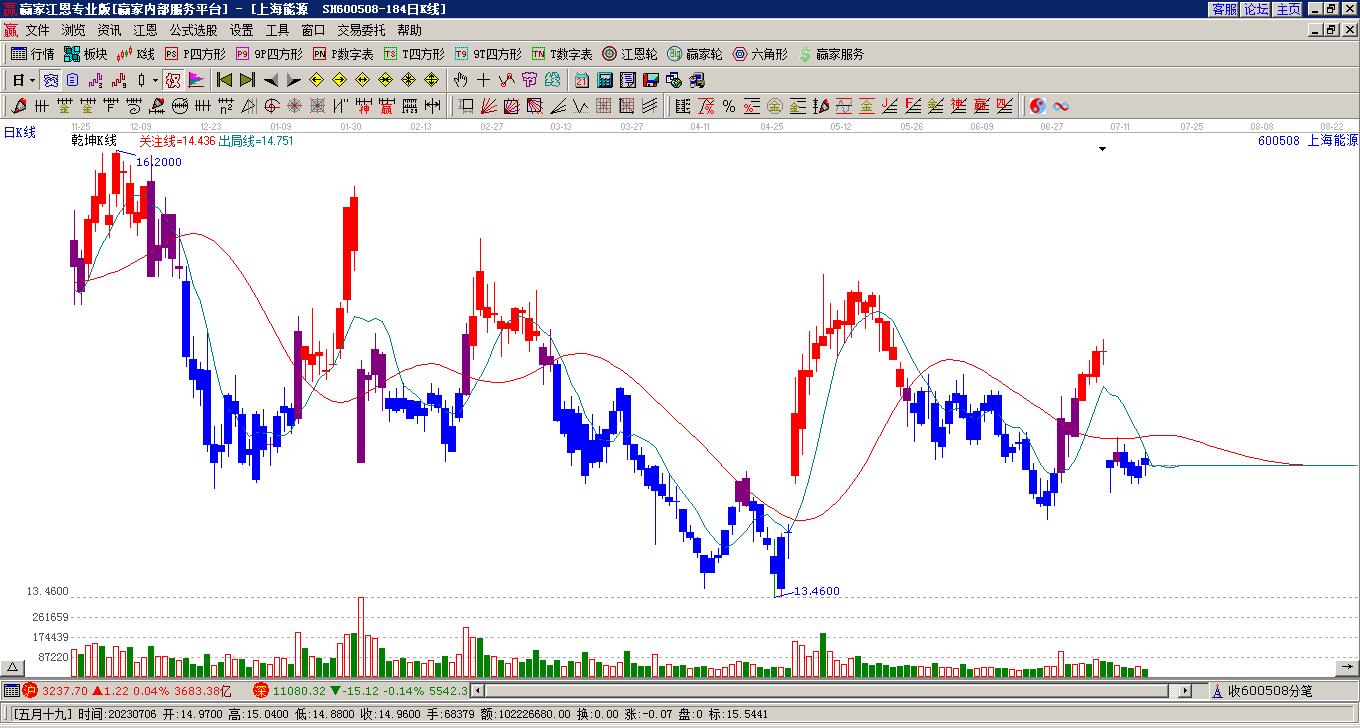Open the calculator icon in toolbar
Image resolution: width=1360 pixels, height=728 pixels.
pos(604,80)
